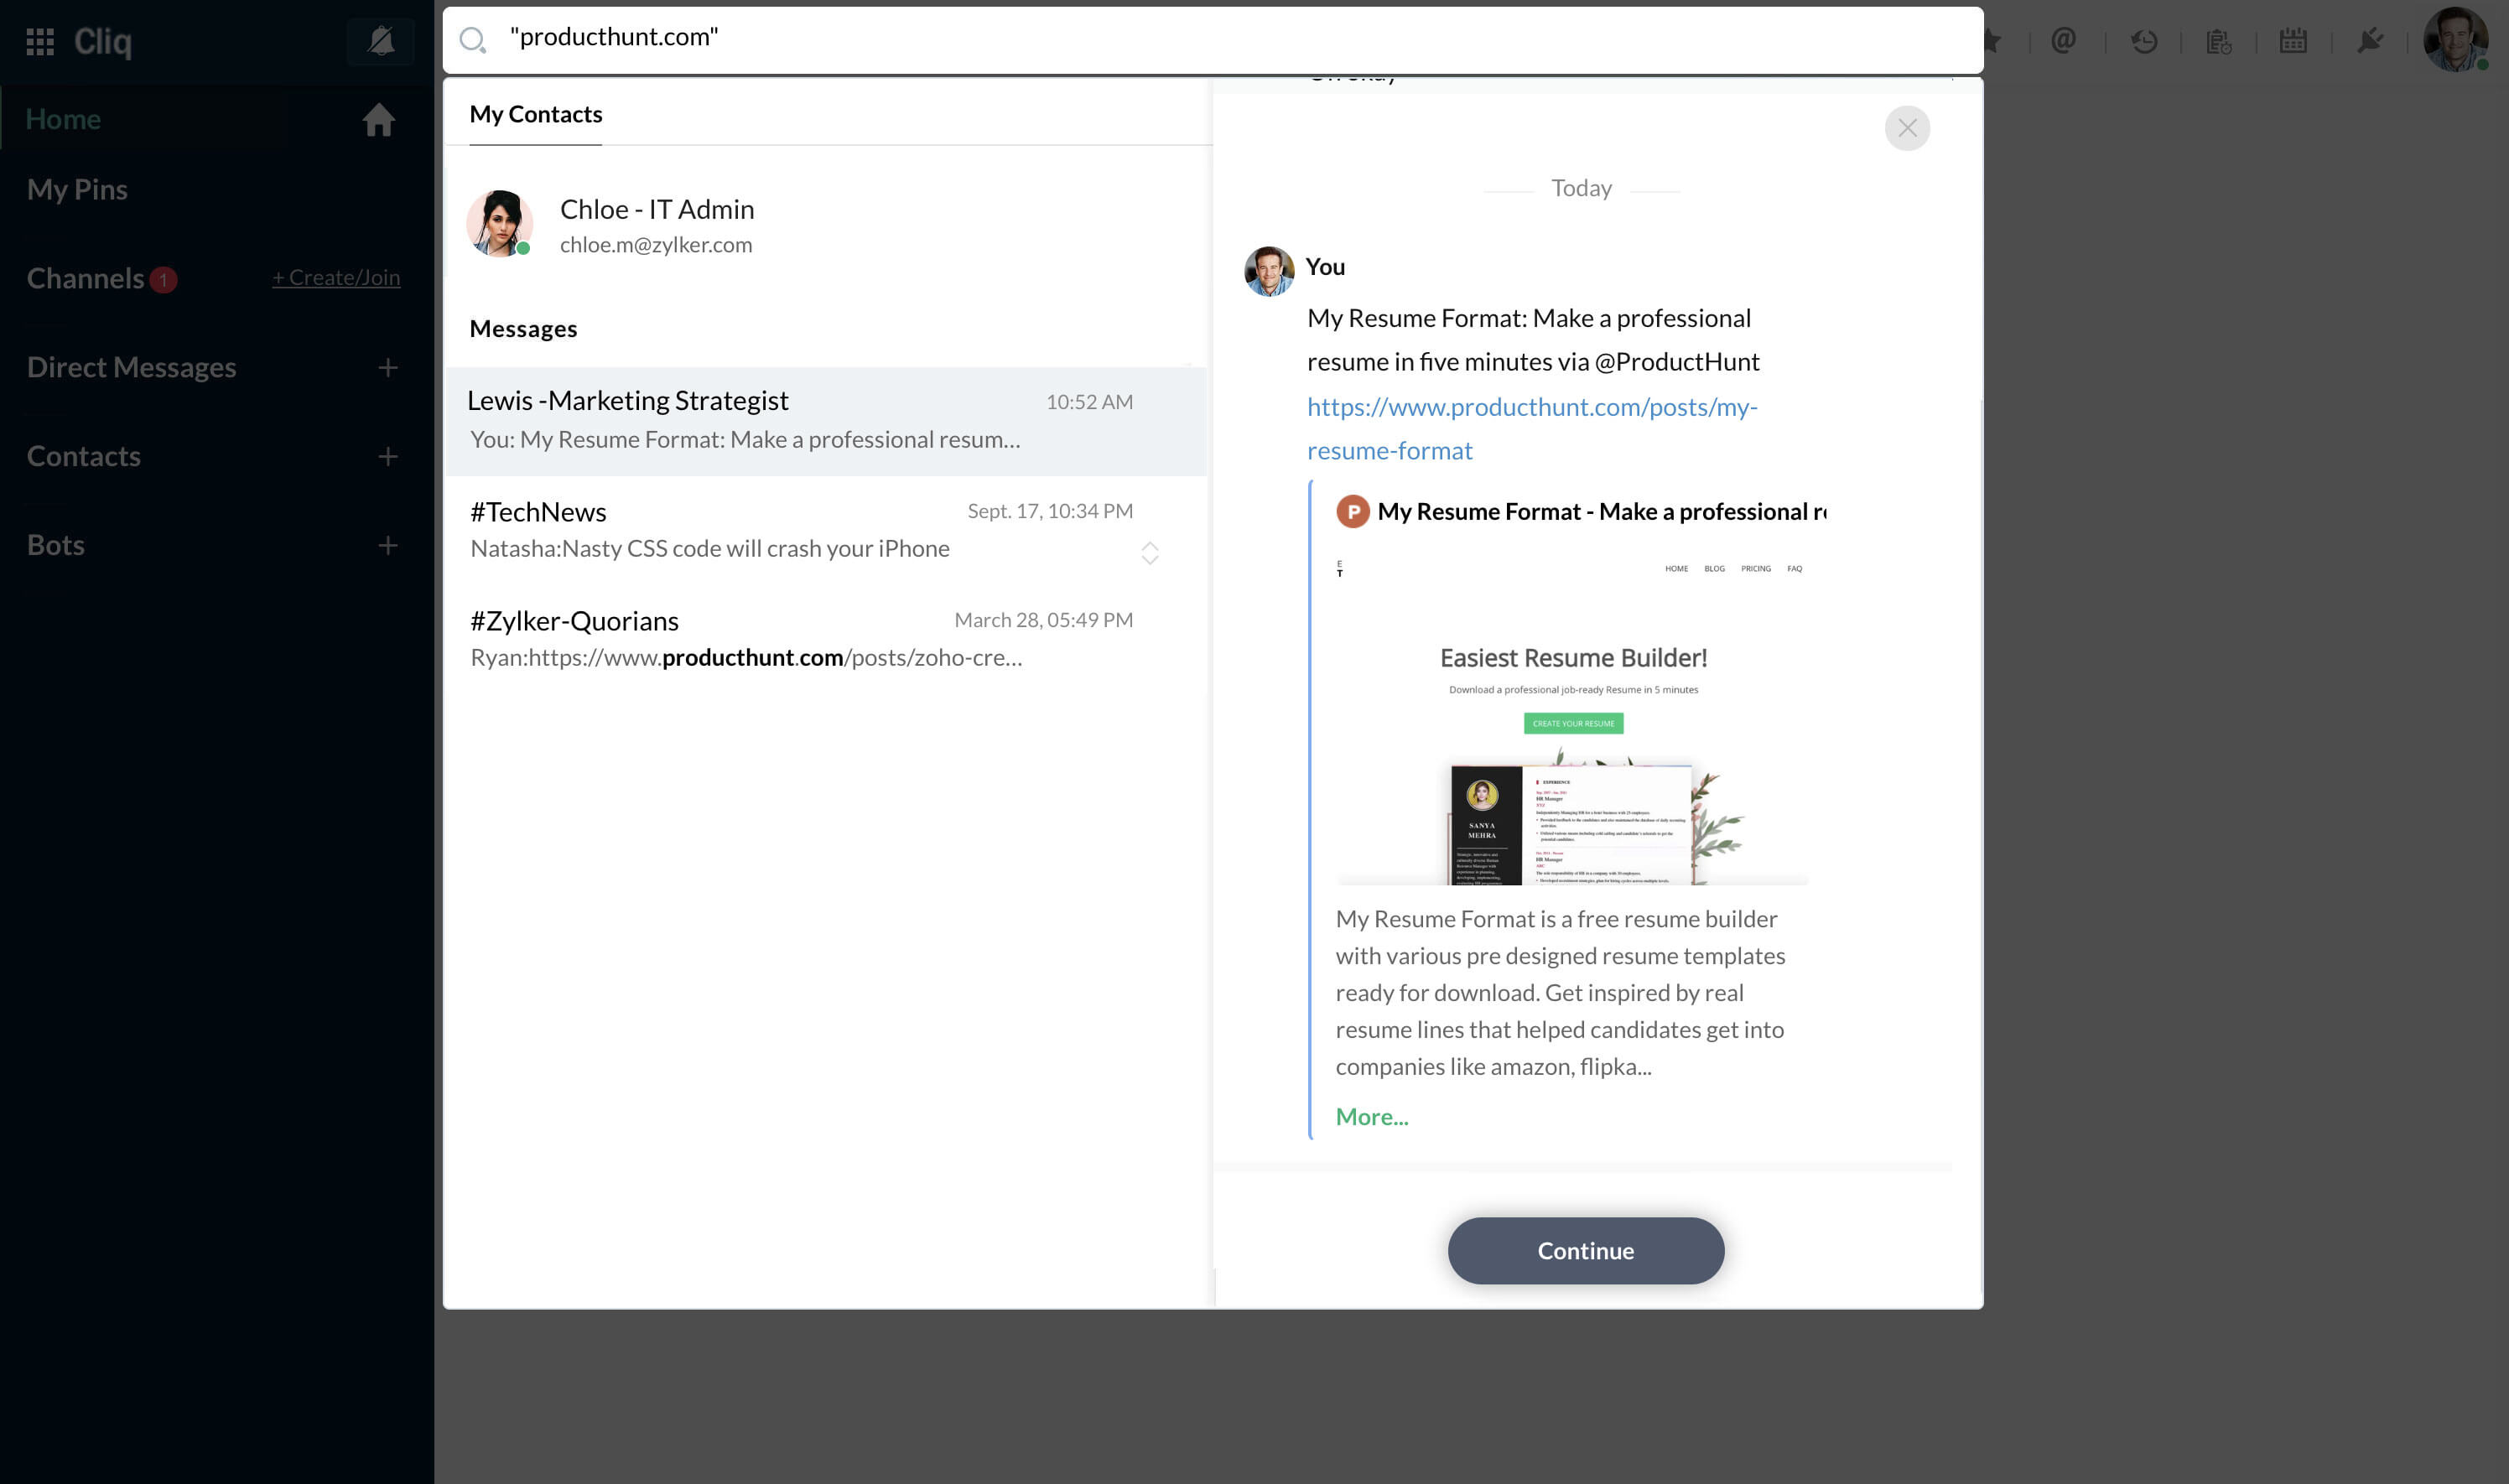
Task: Open integrations plug icon
Action: (x=2369, y=41)
